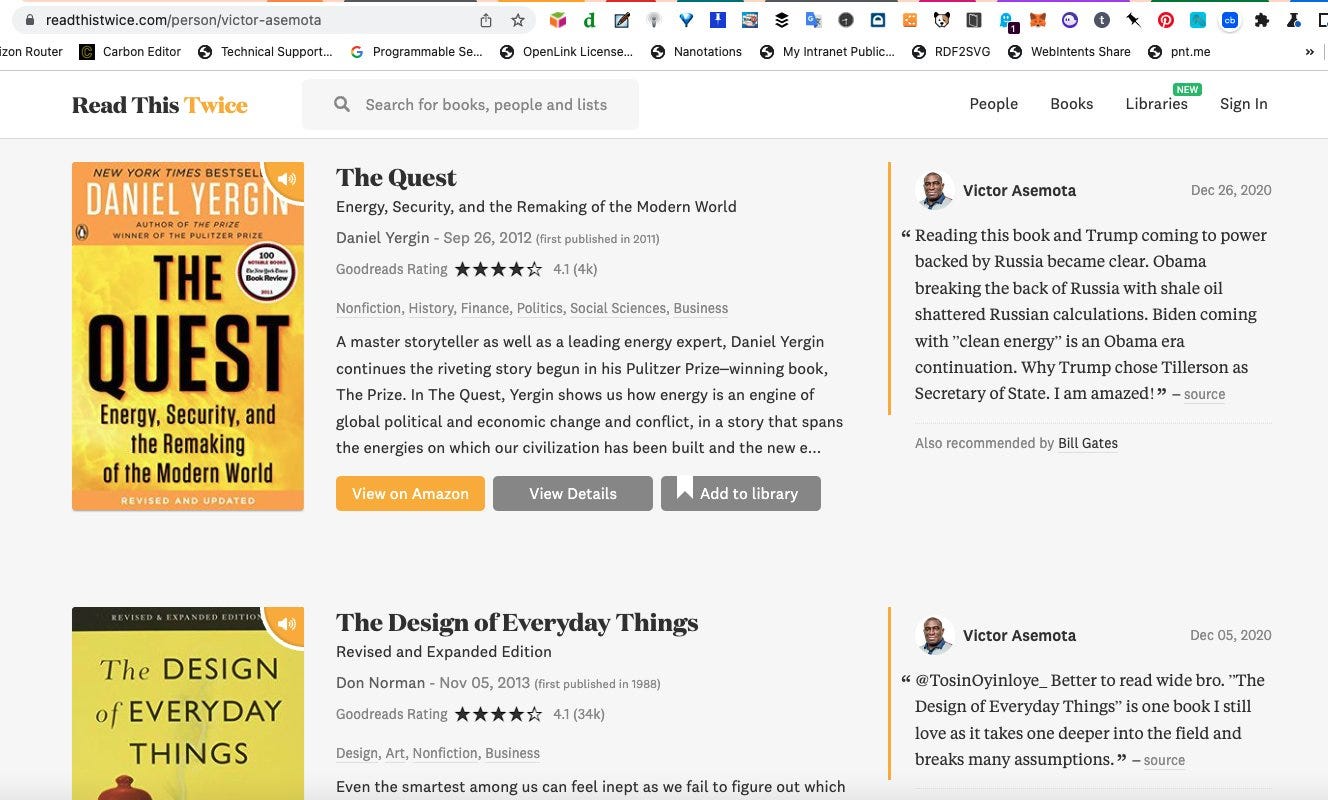Screen dimensions: 1328x800
Task: Open the OpenLink License bookmark
Action: point(565,52)
